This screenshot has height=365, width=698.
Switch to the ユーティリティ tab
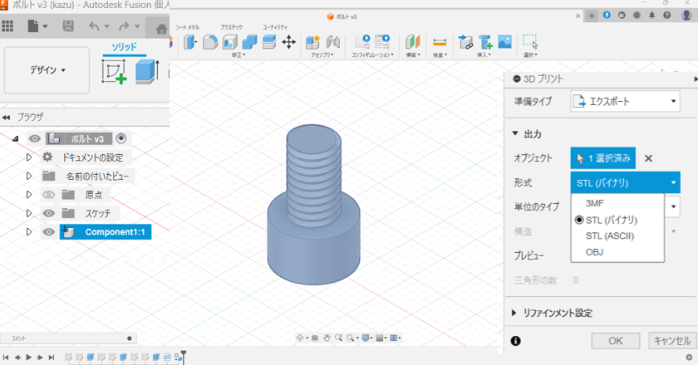point(275,27)
